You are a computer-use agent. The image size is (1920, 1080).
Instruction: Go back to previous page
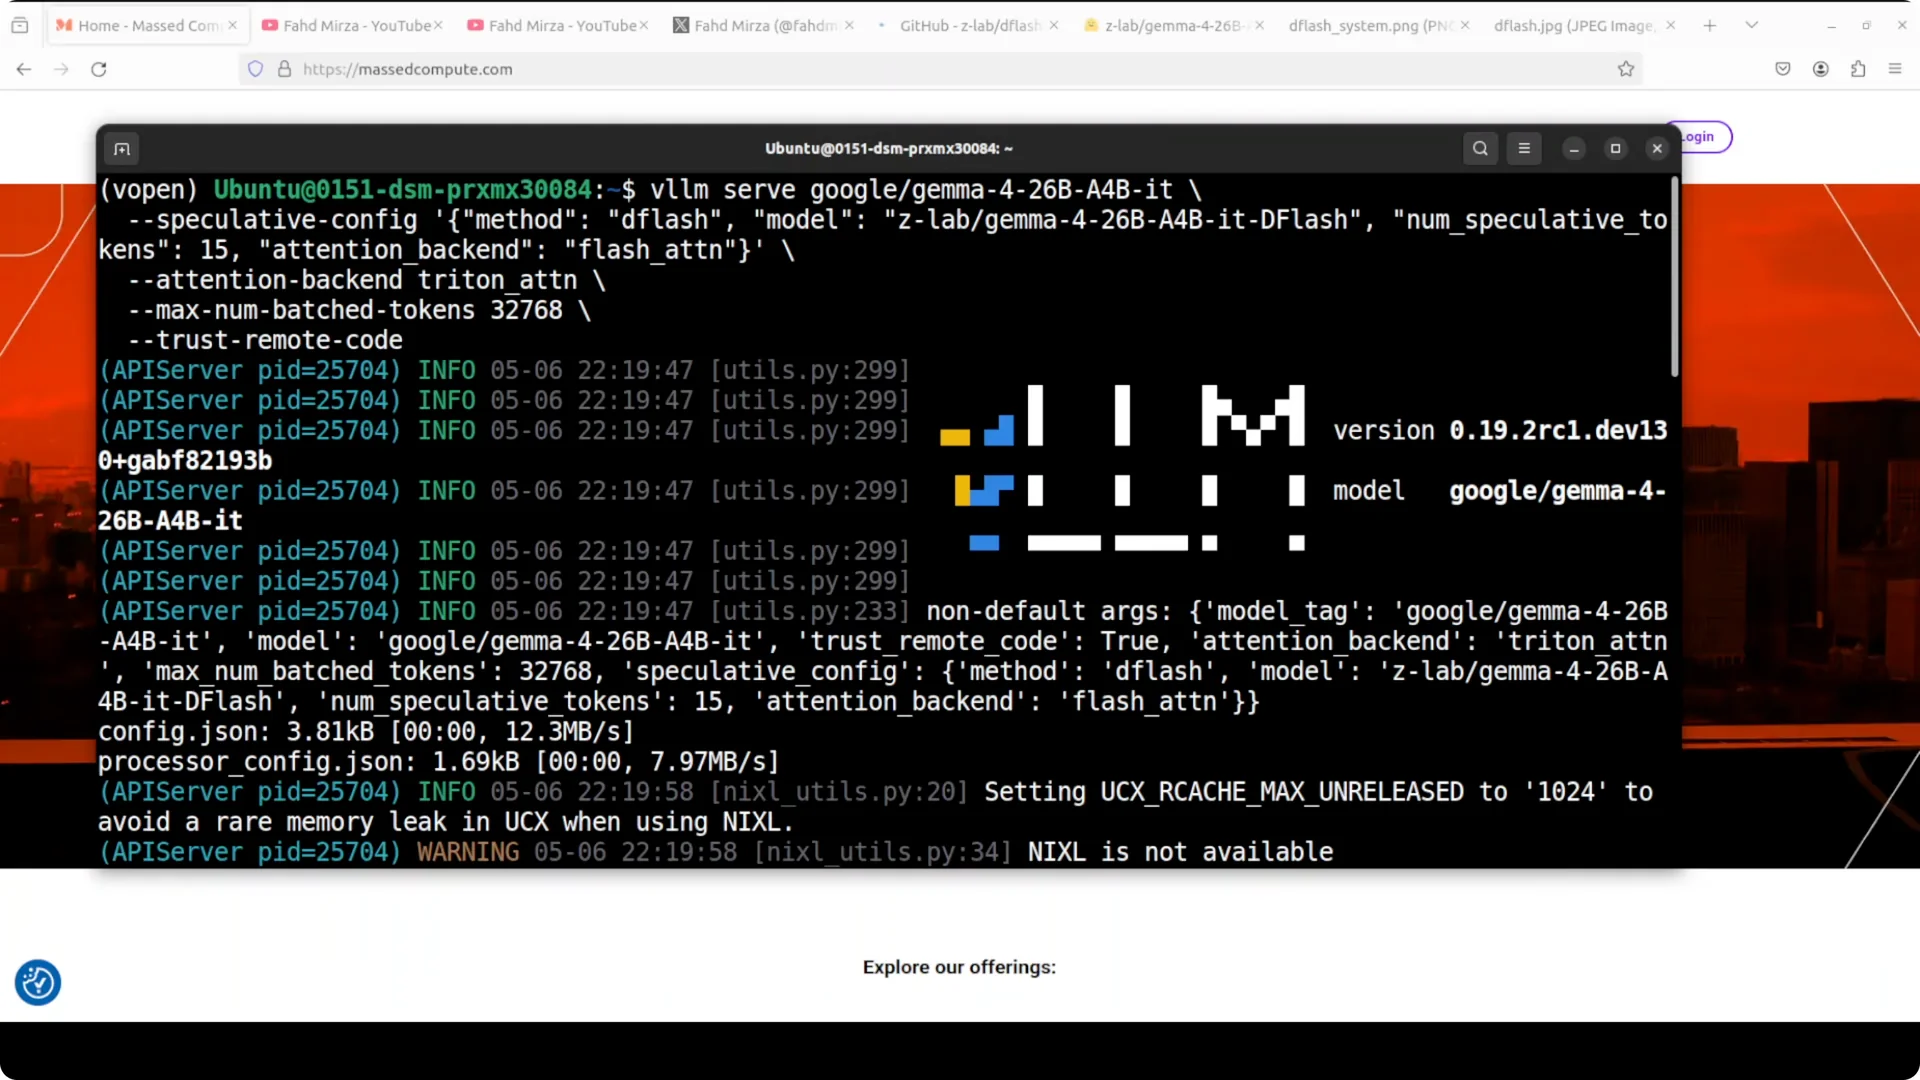pos(24,69)
